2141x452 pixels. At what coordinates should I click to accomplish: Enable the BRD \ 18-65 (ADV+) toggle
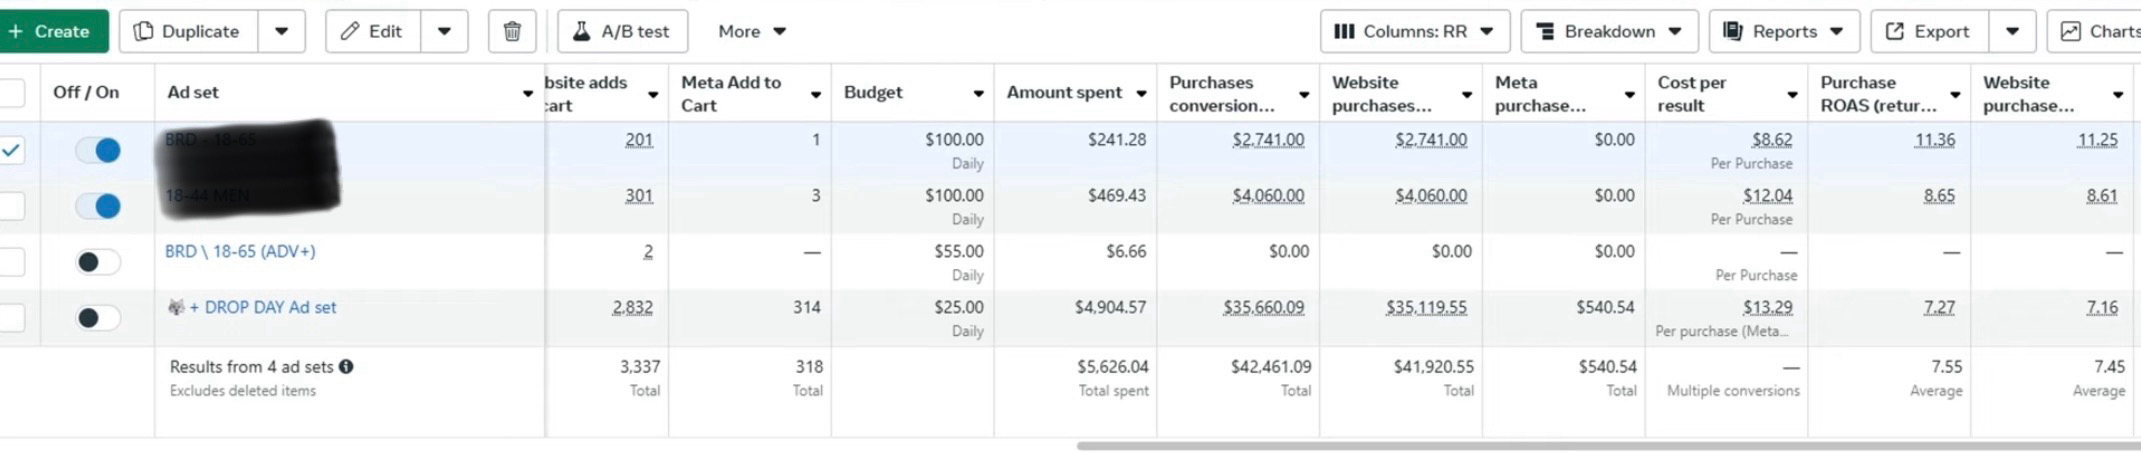tap(98, 262)
